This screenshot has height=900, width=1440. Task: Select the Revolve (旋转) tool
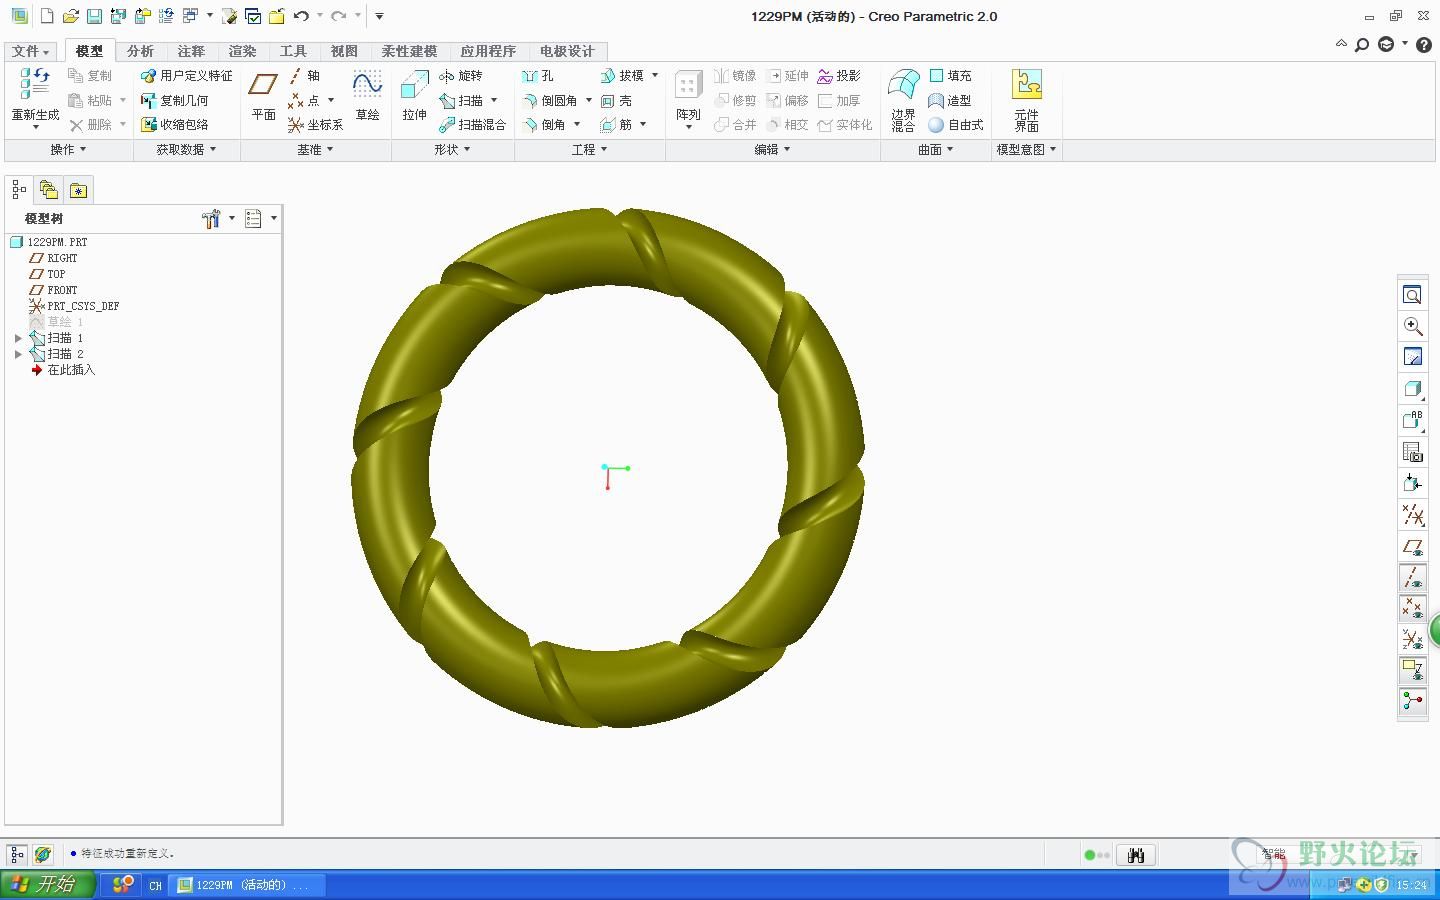click(460, 76)
